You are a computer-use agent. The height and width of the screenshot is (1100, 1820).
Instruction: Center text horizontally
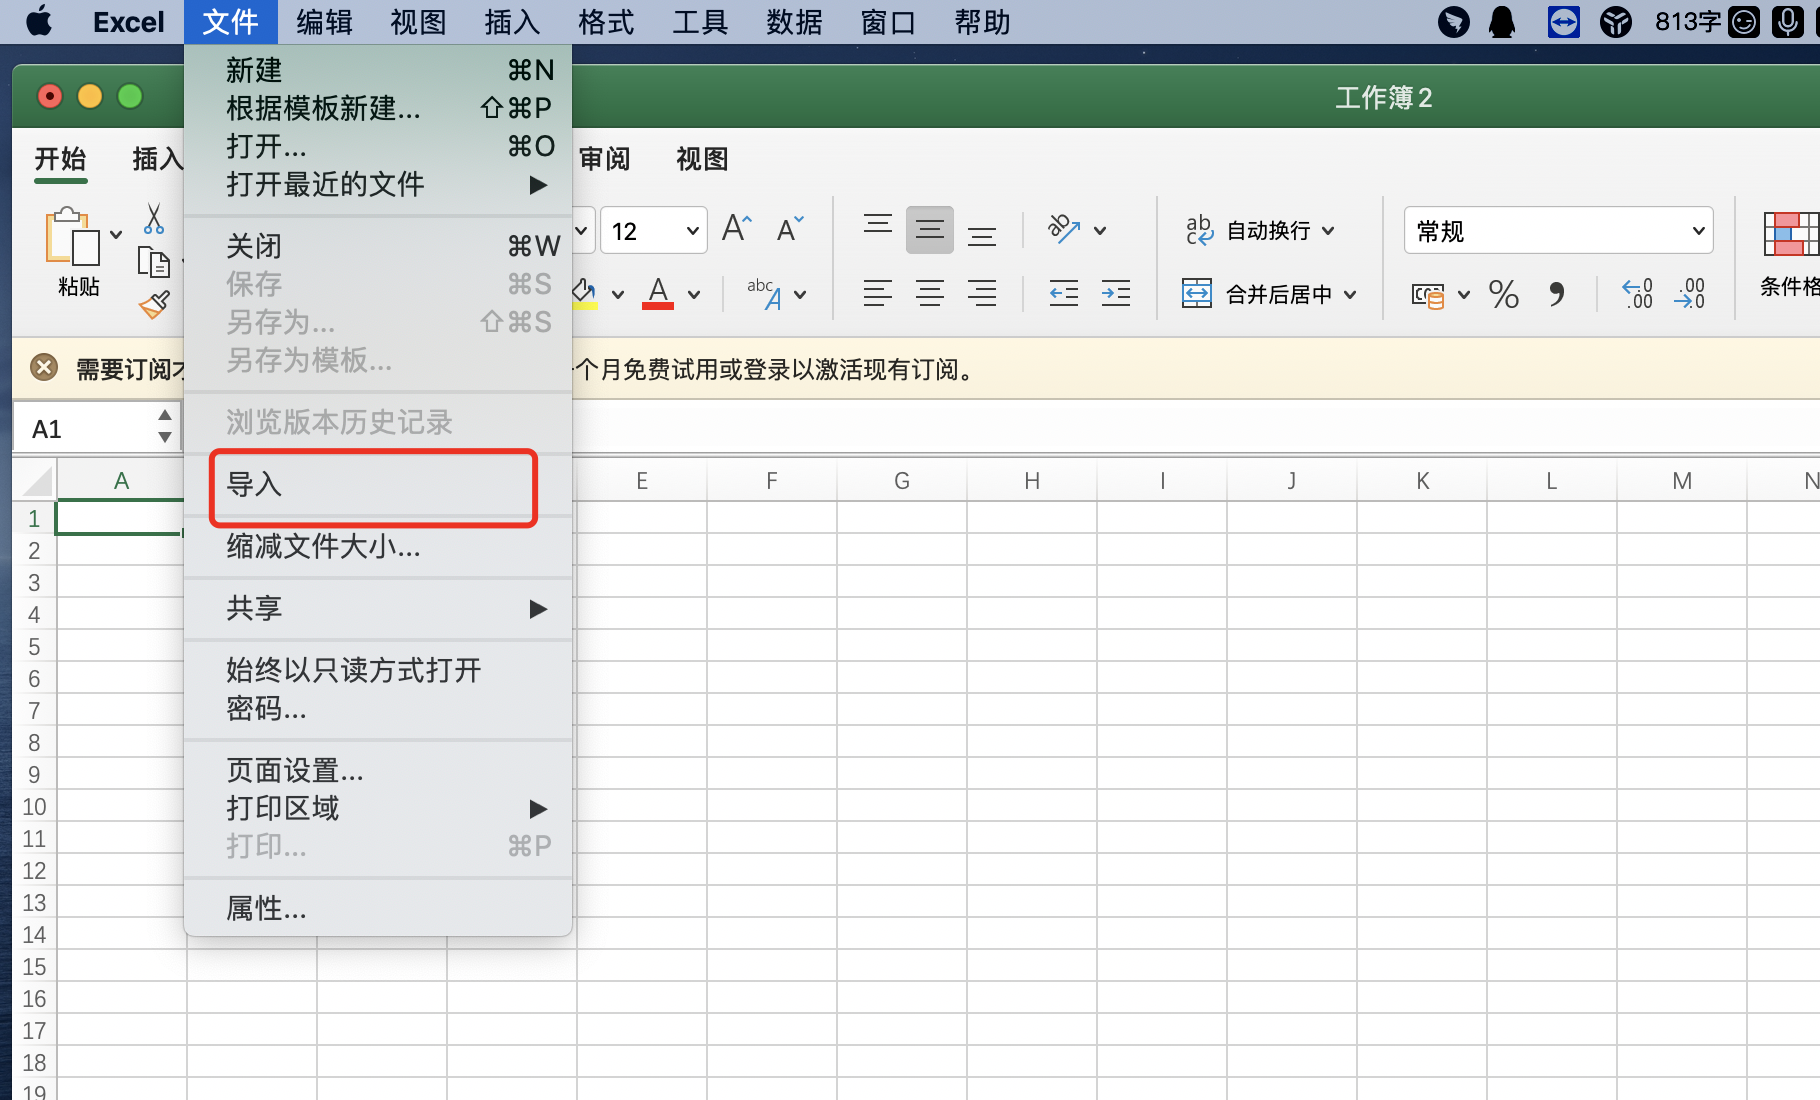tap(930, 294)
